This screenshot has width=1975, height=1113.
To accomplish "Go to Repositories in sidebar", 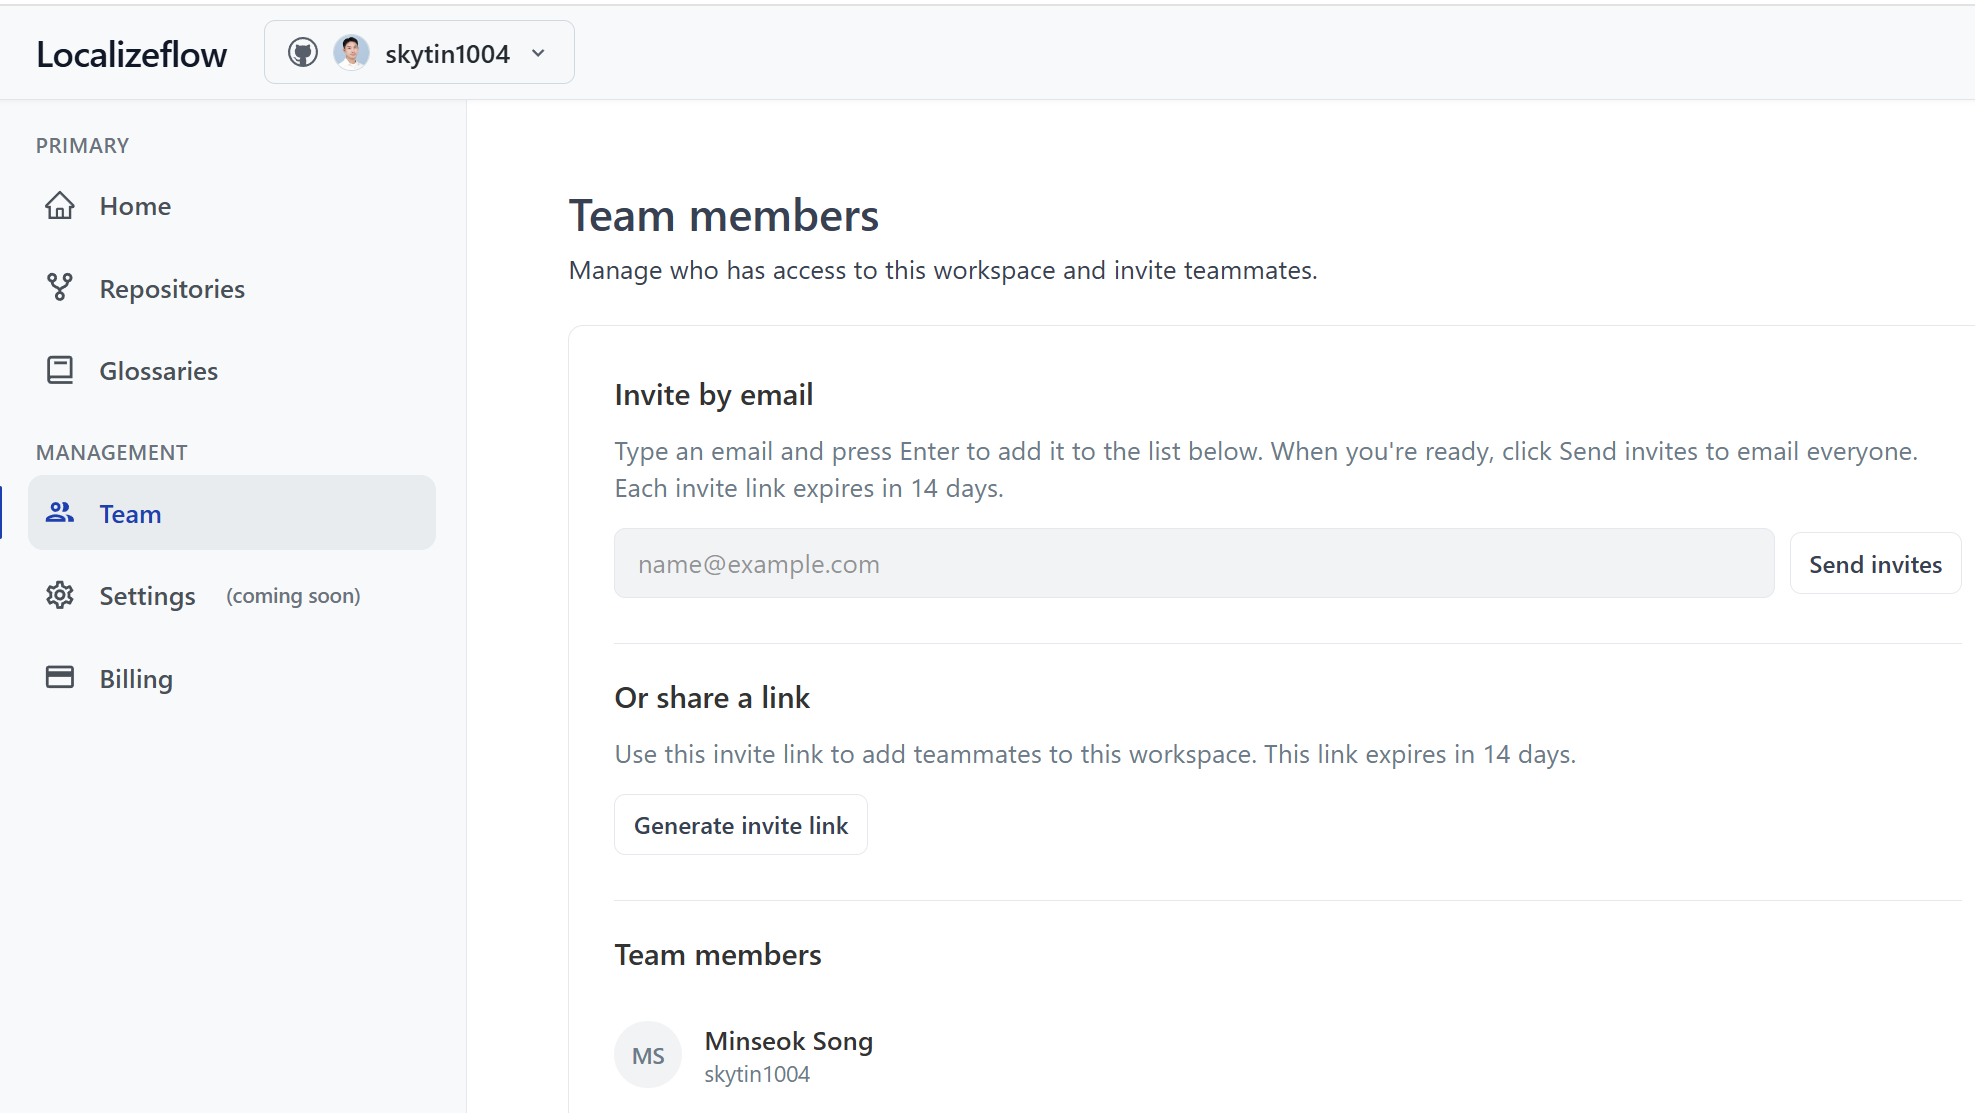I will pyautogui.click(x=172, y=289).
